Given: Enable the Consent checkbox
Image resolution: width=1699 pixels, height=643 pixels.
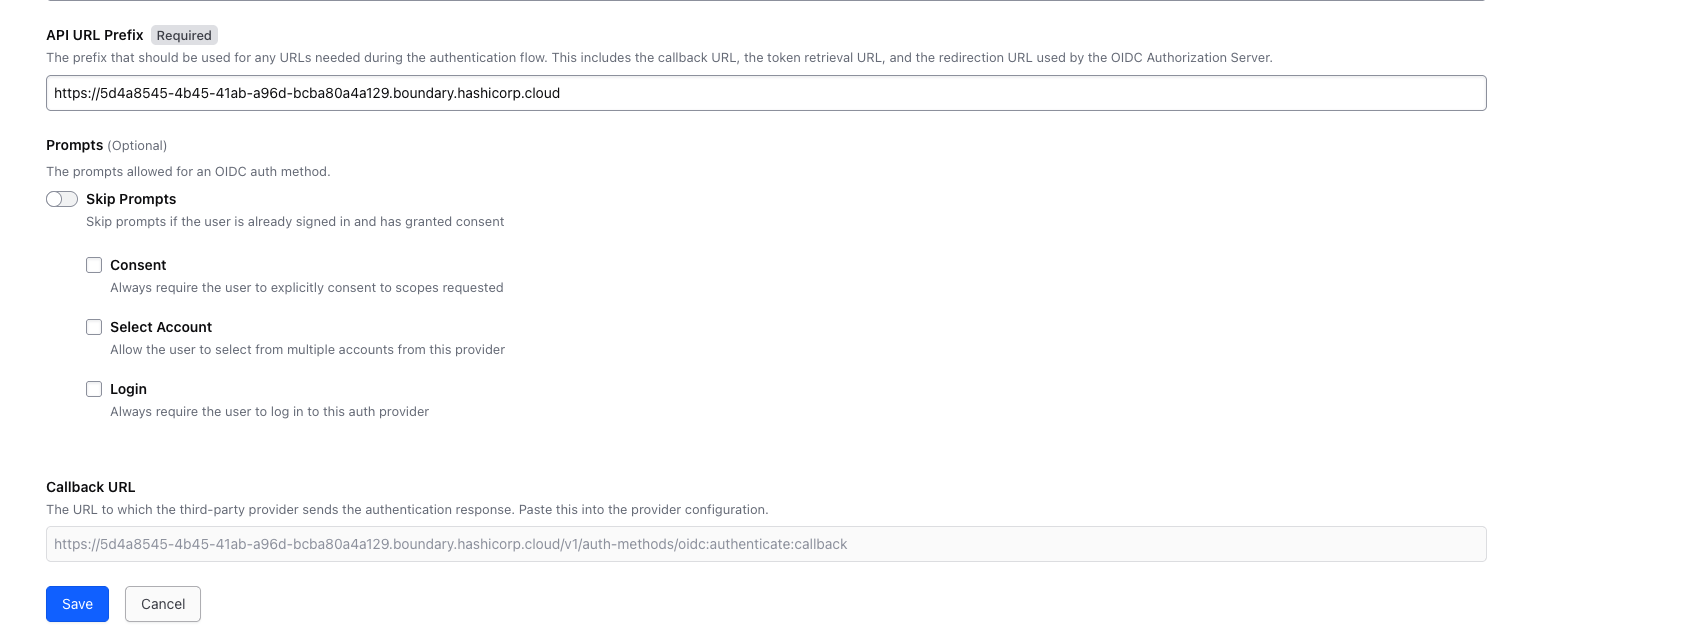Looking at the screenshot, I should 94,265.
